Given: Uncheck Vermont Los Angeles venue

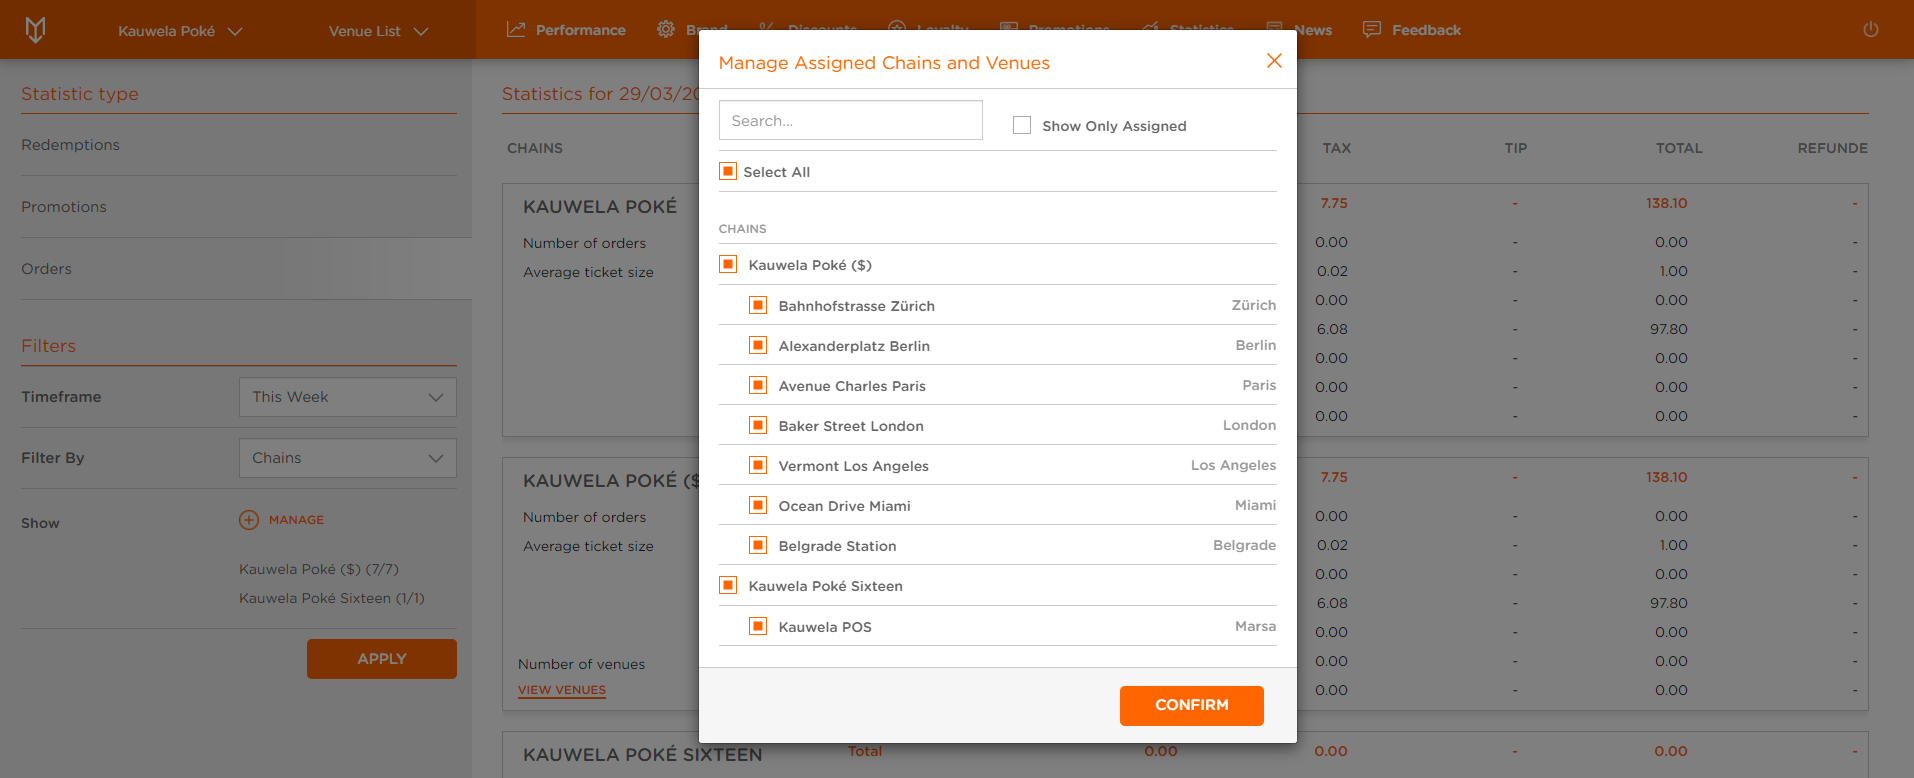Looking at the screenshot, I should 758,465.
